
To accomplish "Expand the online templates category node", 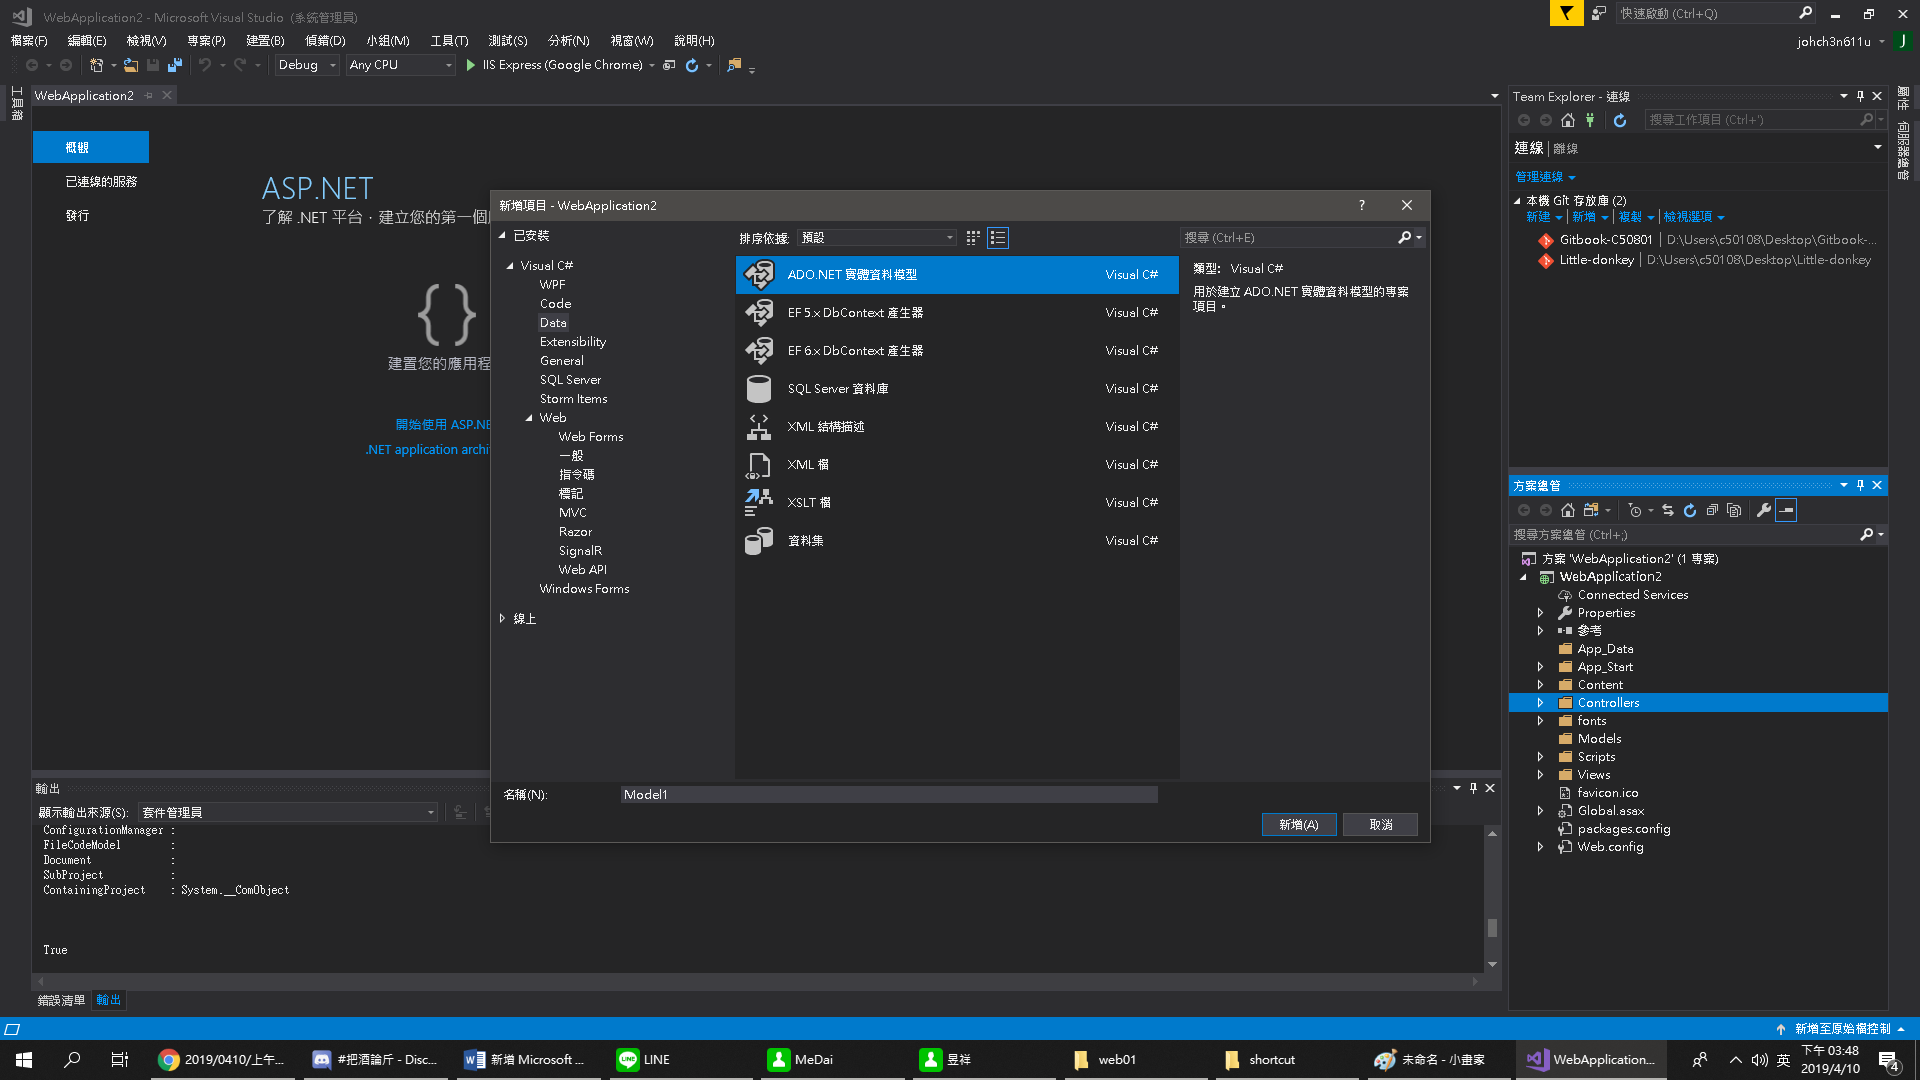I will (x=502, y=619).
